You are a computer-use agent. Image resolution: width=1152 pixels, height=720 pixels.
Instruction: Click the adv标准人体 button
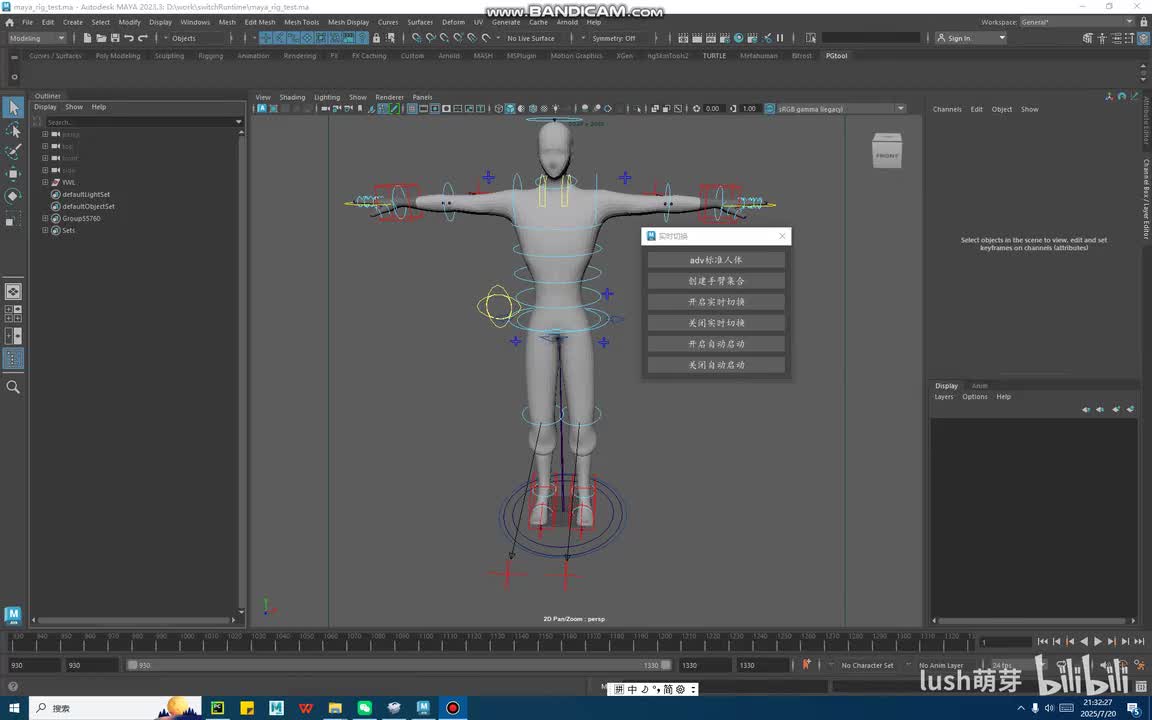tap(716, 260)
